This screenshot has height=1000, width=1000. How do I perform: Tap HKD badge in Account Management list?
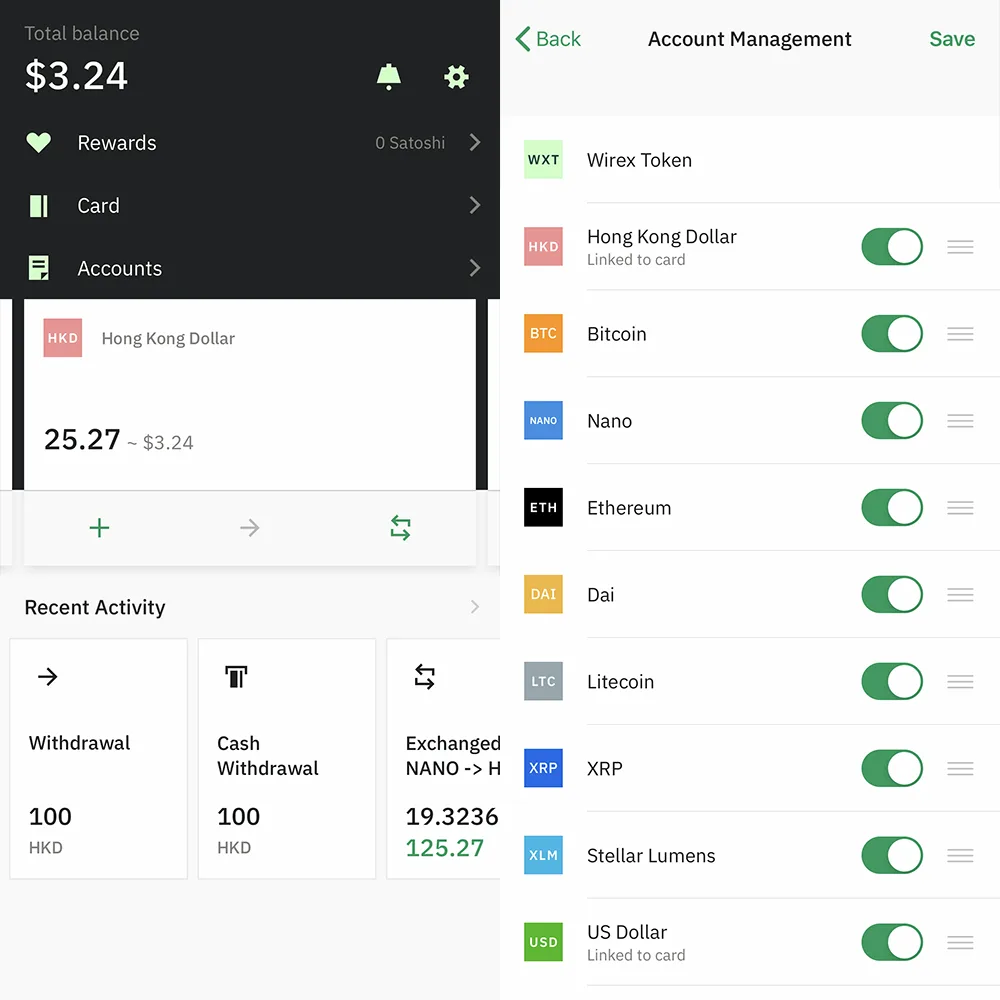click(x=543, y=246)
